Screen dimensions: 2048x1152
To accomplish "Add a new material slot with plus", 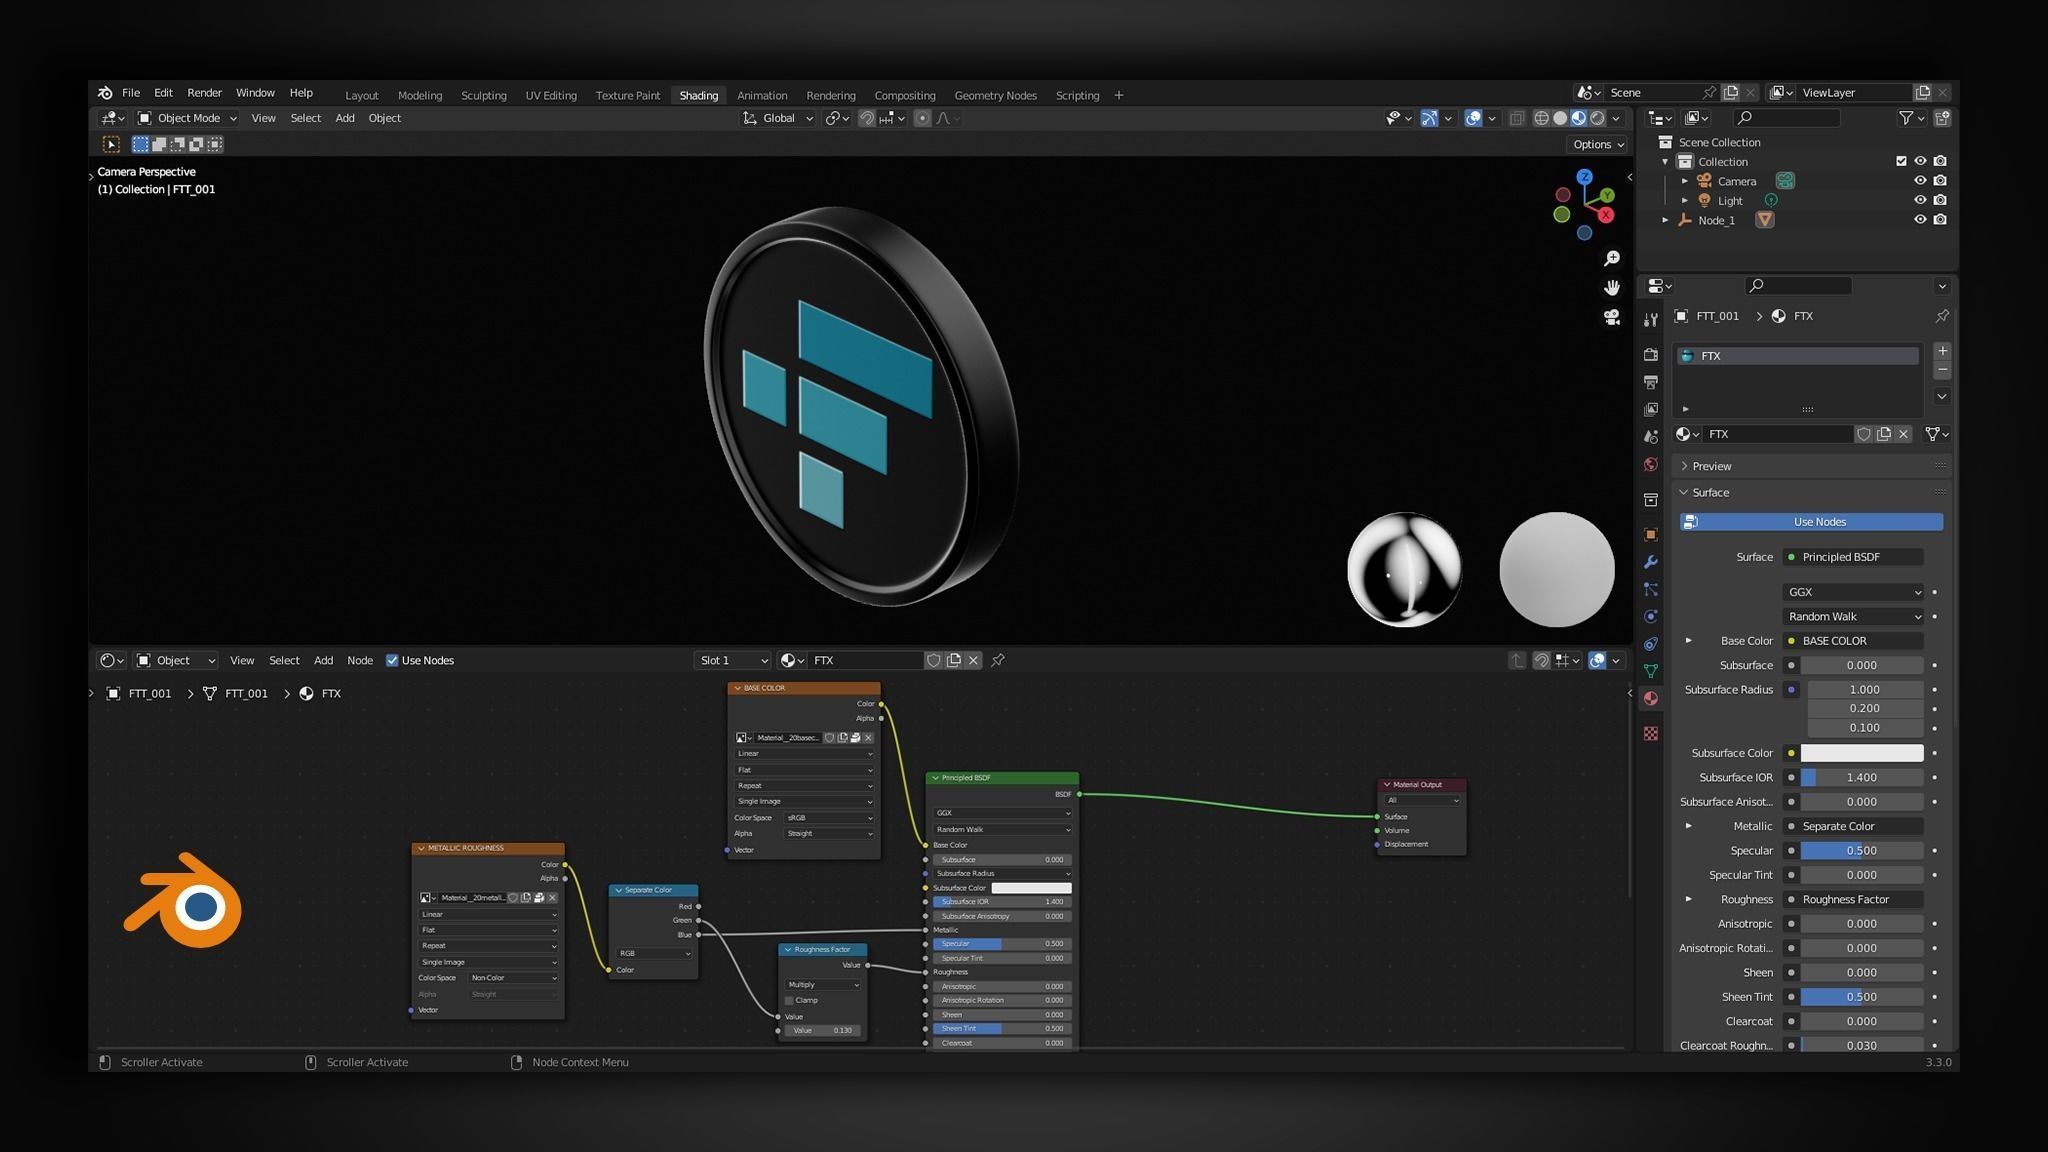I will click(x=1942, y=351).
